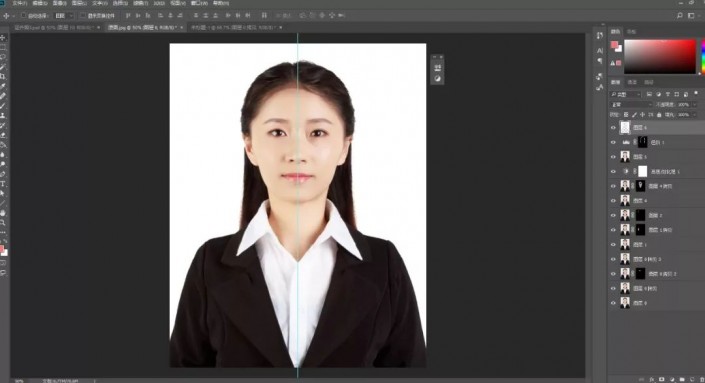The width and height of the screenshot is (705, 383).
Task: Switch to the .psd document tab
Action: (x=53, y=27)
